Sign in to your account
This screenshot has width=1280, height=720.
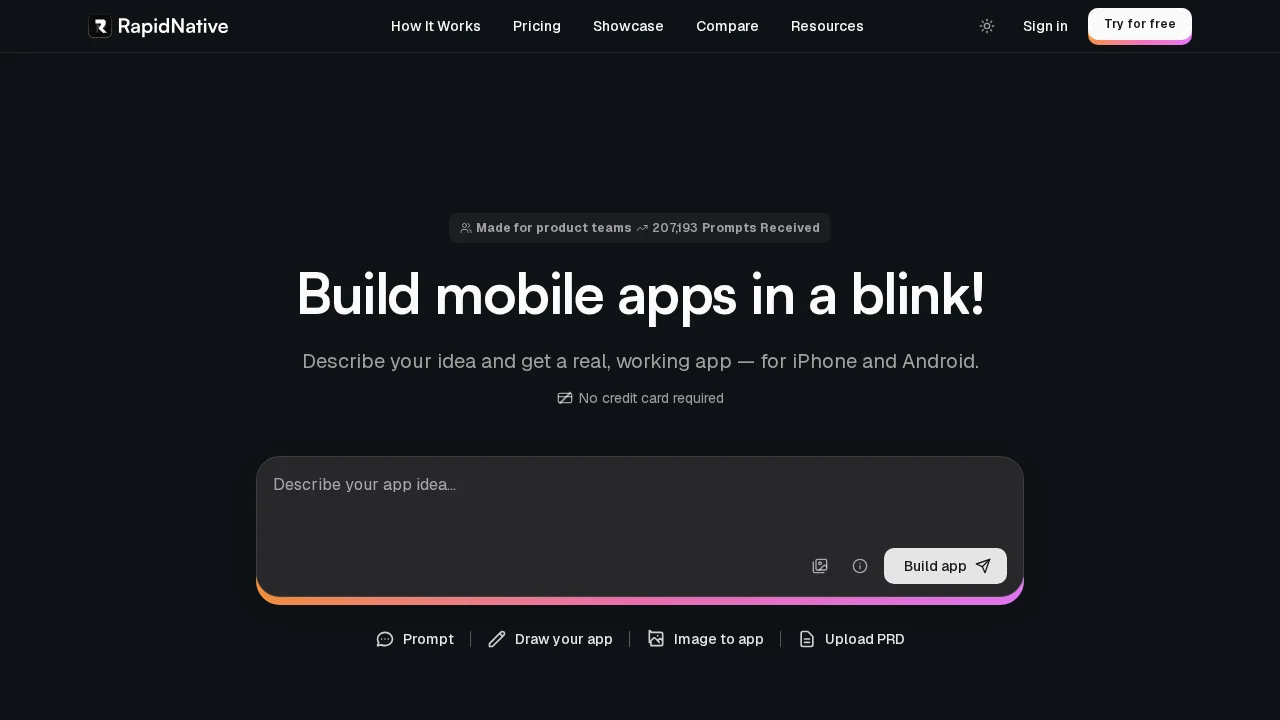(x=1045, y=26)
